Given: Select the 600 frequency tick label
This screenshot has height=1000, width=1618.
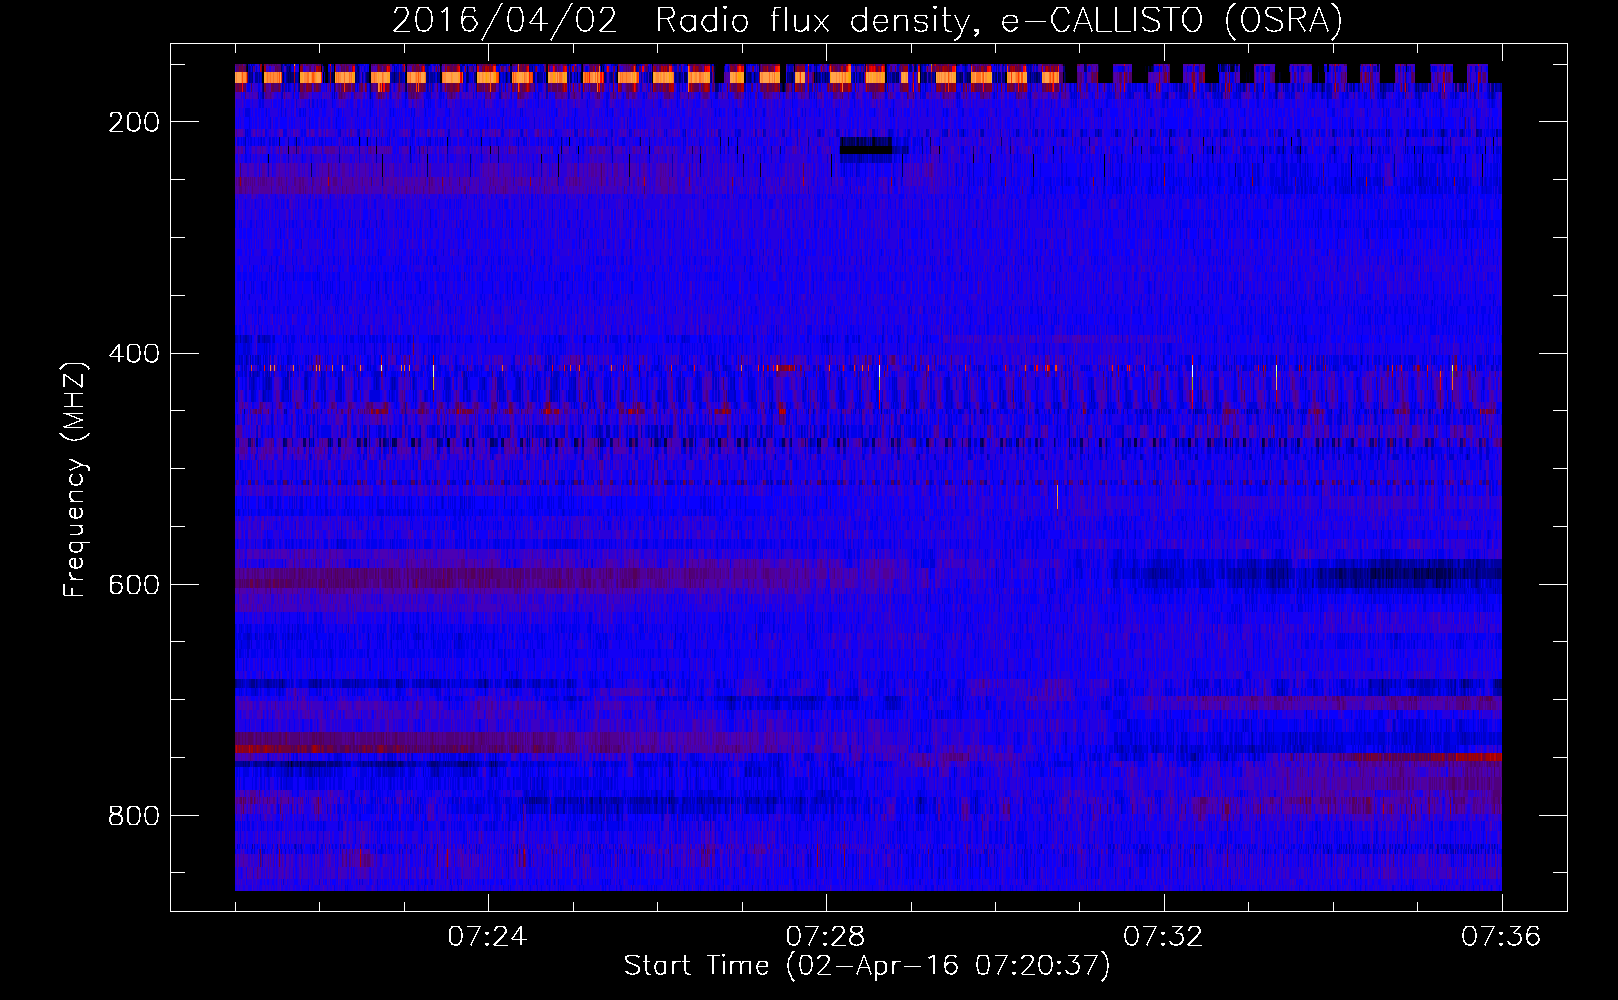Looking at the screenshot, I should (x=134, y=585).
